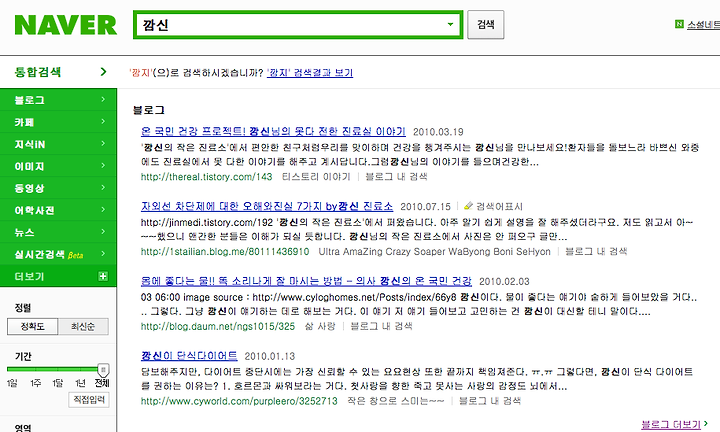Set period to 1년 on slider

80,383
